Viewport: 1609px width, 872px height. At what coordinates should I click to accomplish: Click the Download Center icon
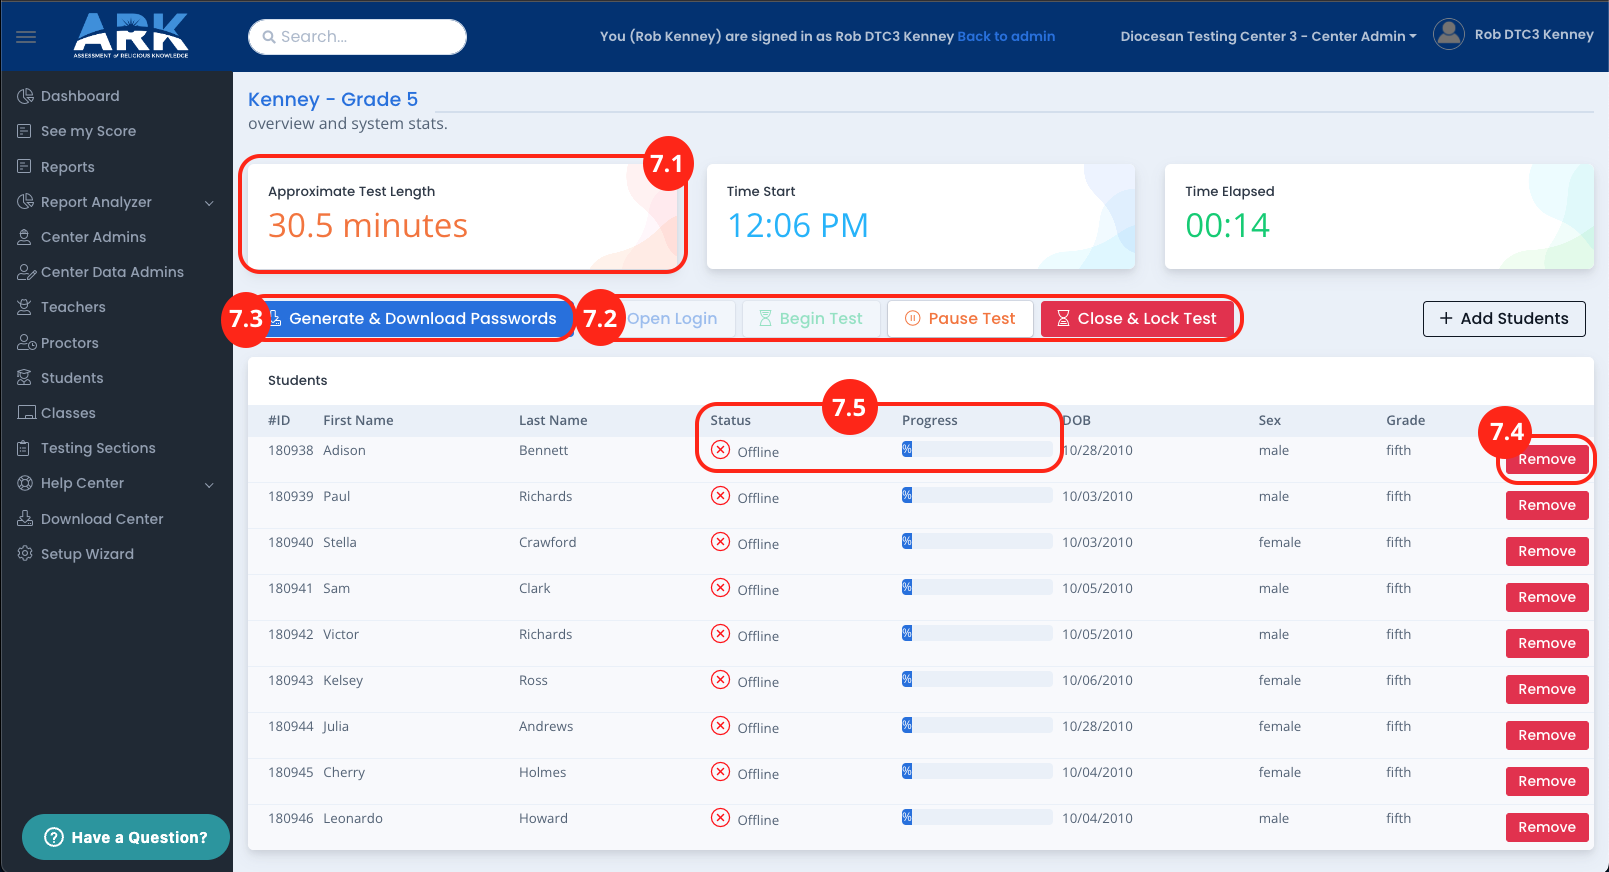pos(25,519)
